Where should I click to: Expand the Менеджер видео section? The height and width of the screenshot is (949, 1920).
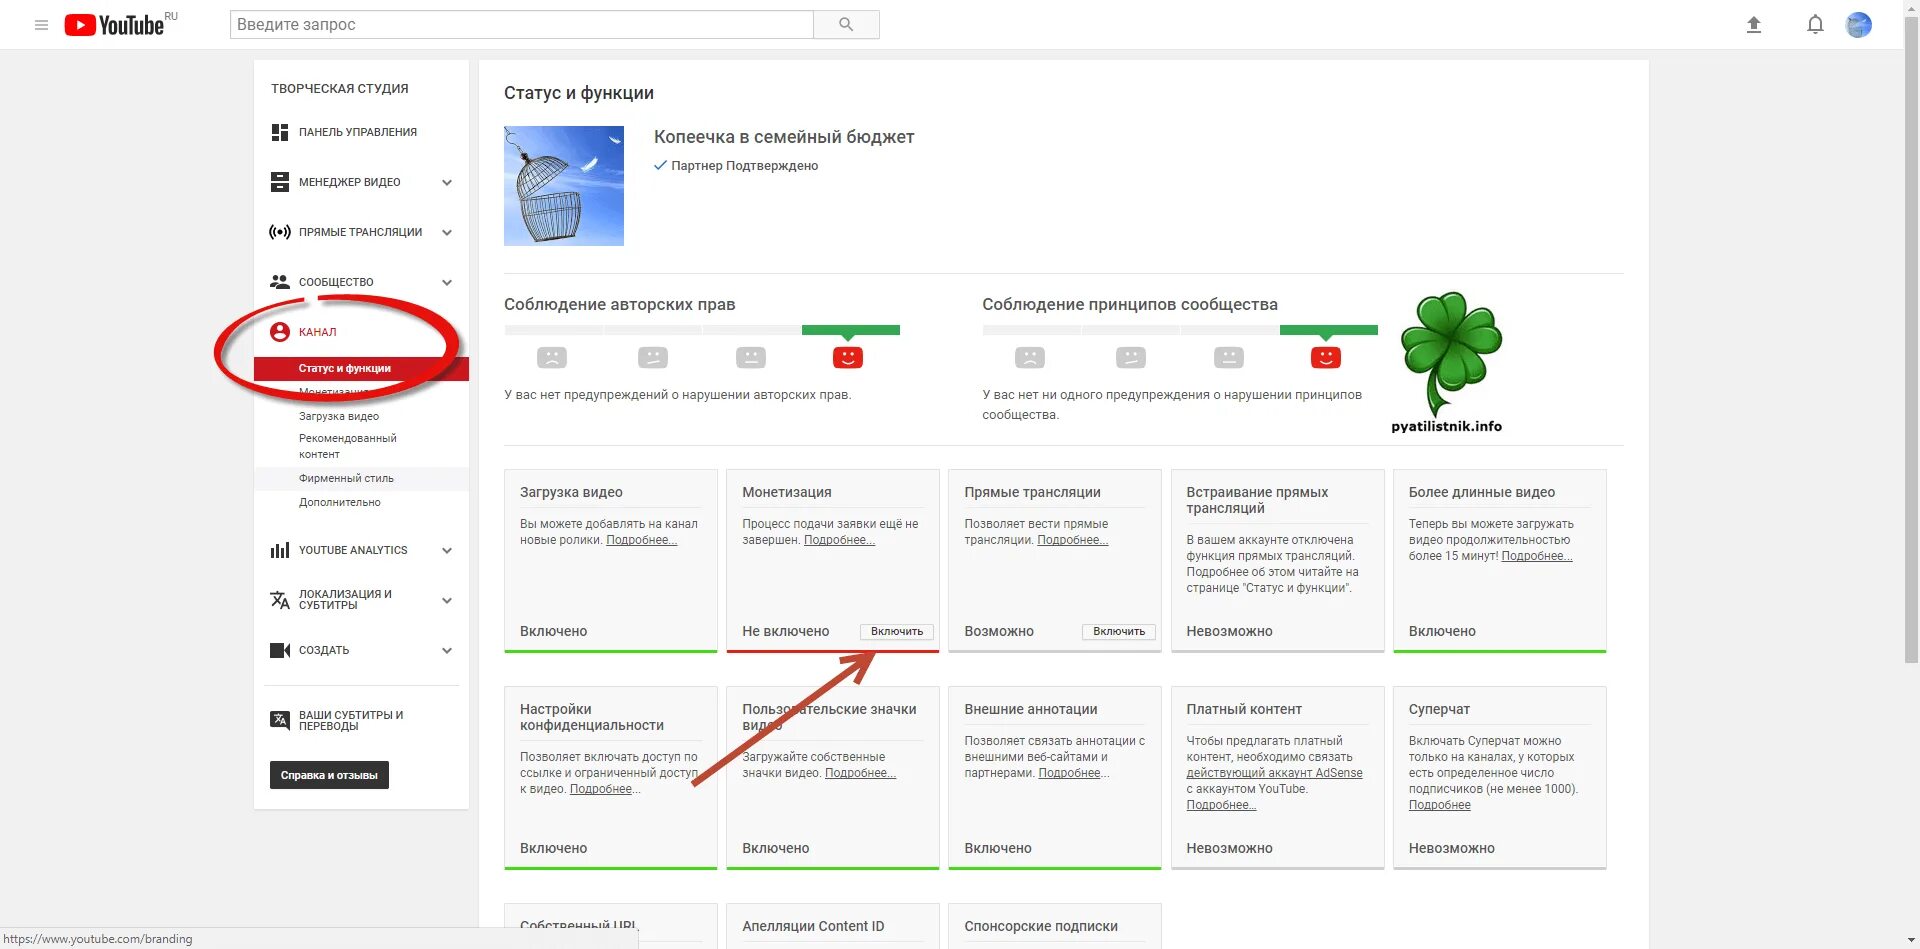[447, 182]
